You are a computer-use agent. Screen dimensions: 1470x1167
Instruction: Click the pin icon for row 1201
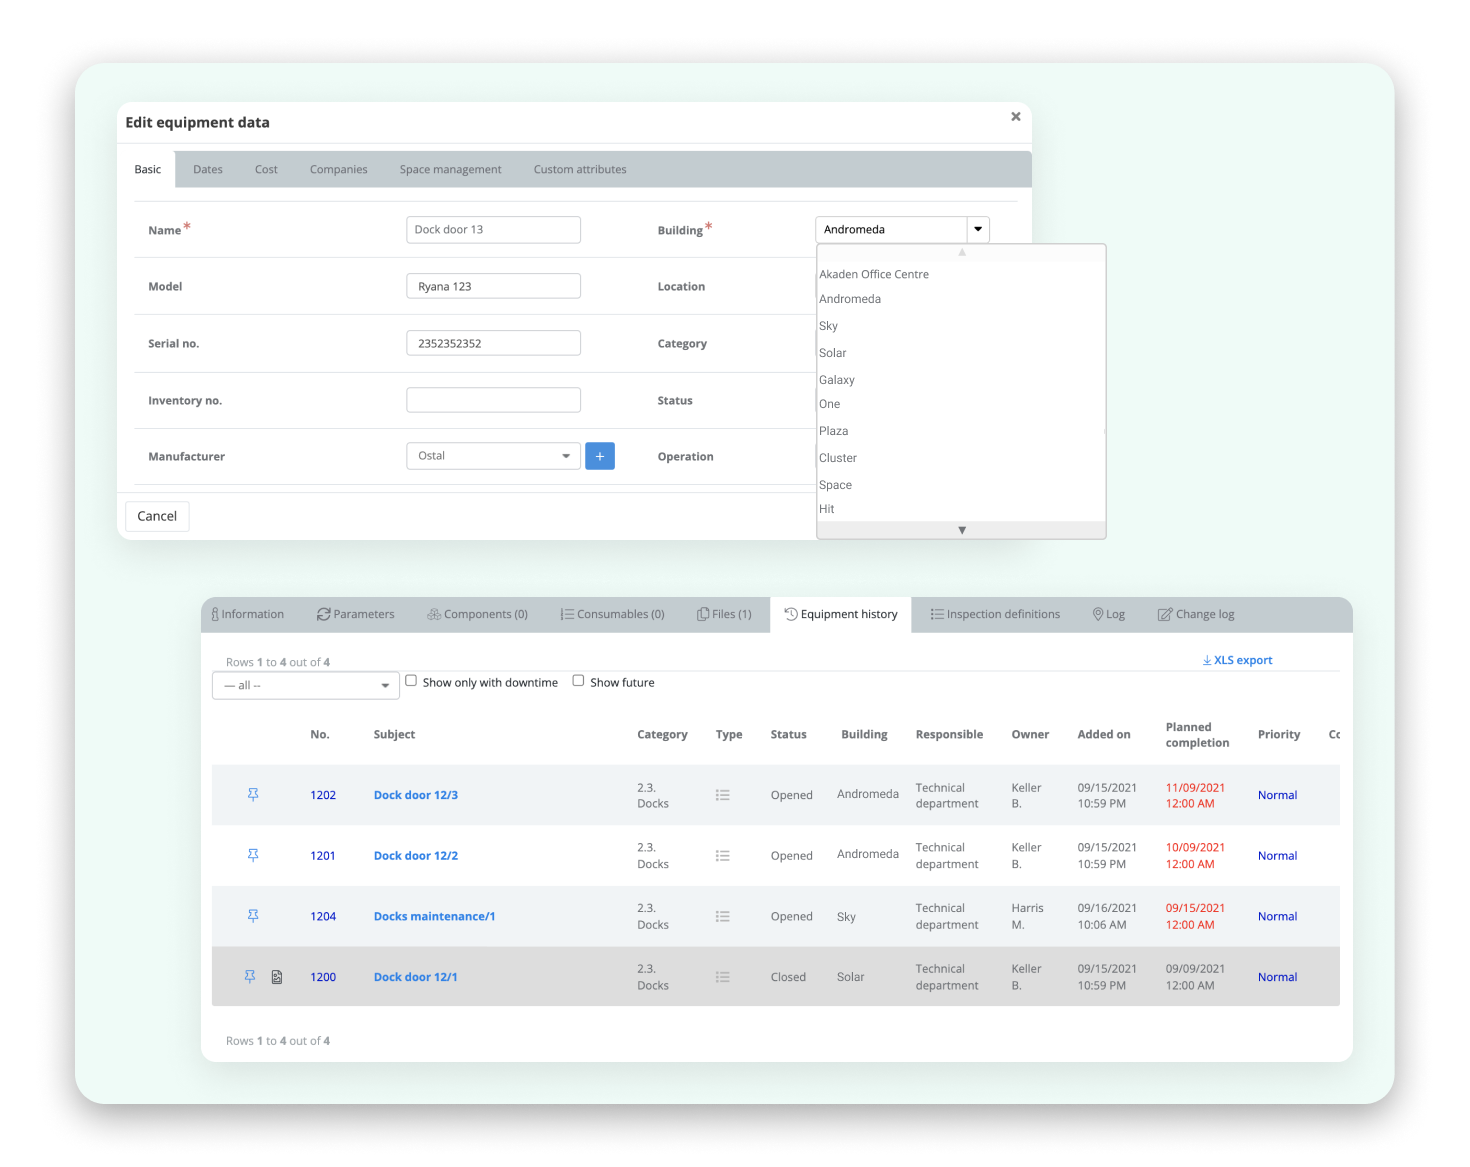click(x=253, y=856)
